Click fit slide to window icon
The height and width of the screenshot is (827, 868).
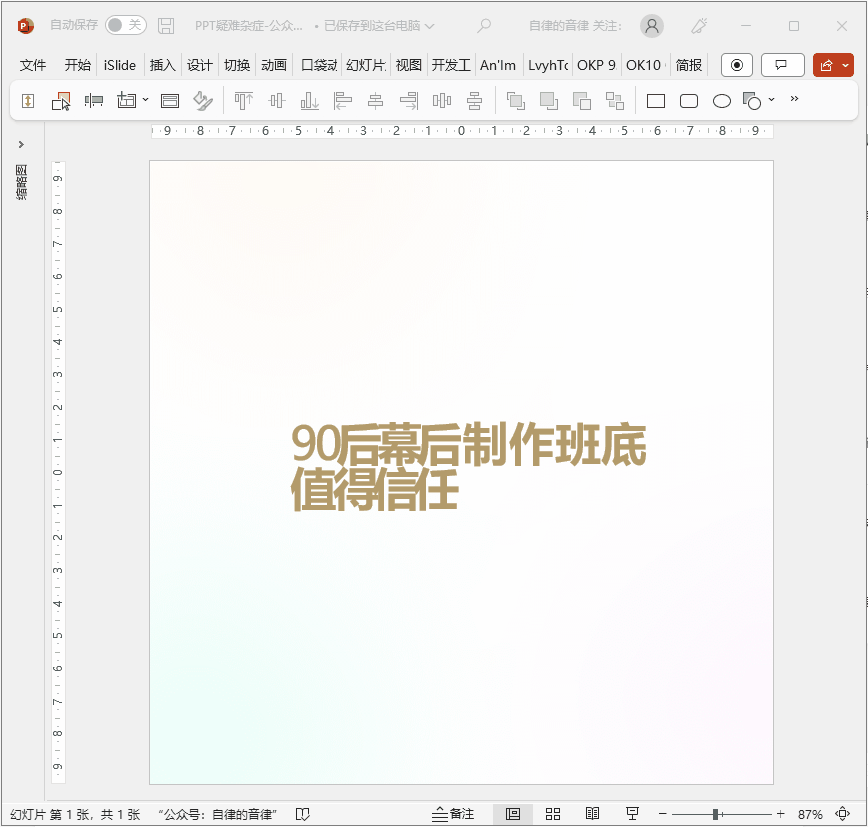coord(842,814)
